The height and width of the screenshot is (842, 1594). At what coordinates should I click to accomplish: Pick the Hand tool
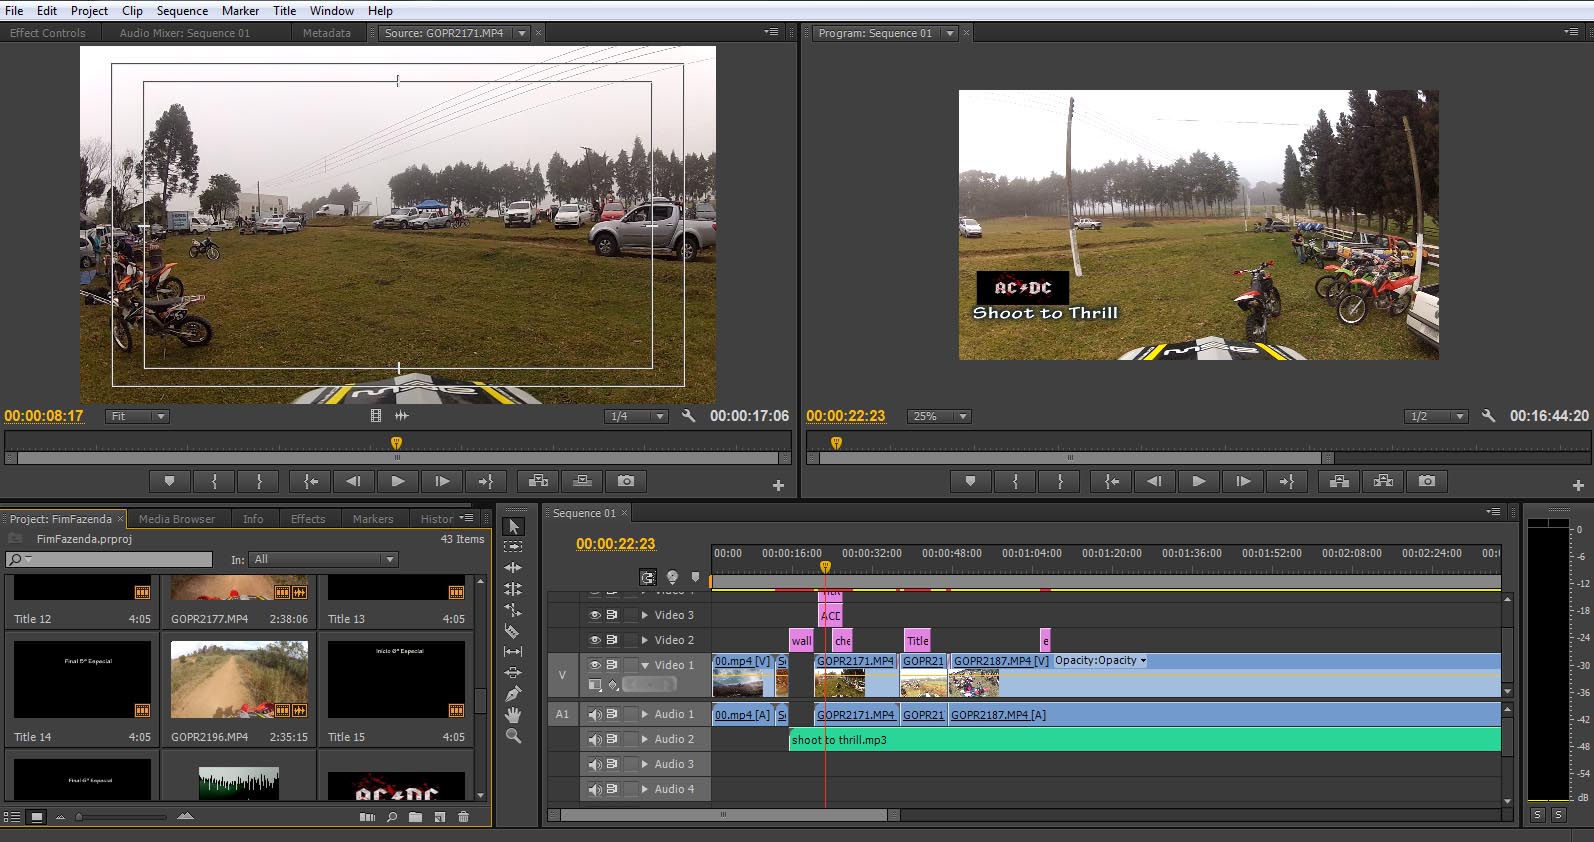[512, 714]
